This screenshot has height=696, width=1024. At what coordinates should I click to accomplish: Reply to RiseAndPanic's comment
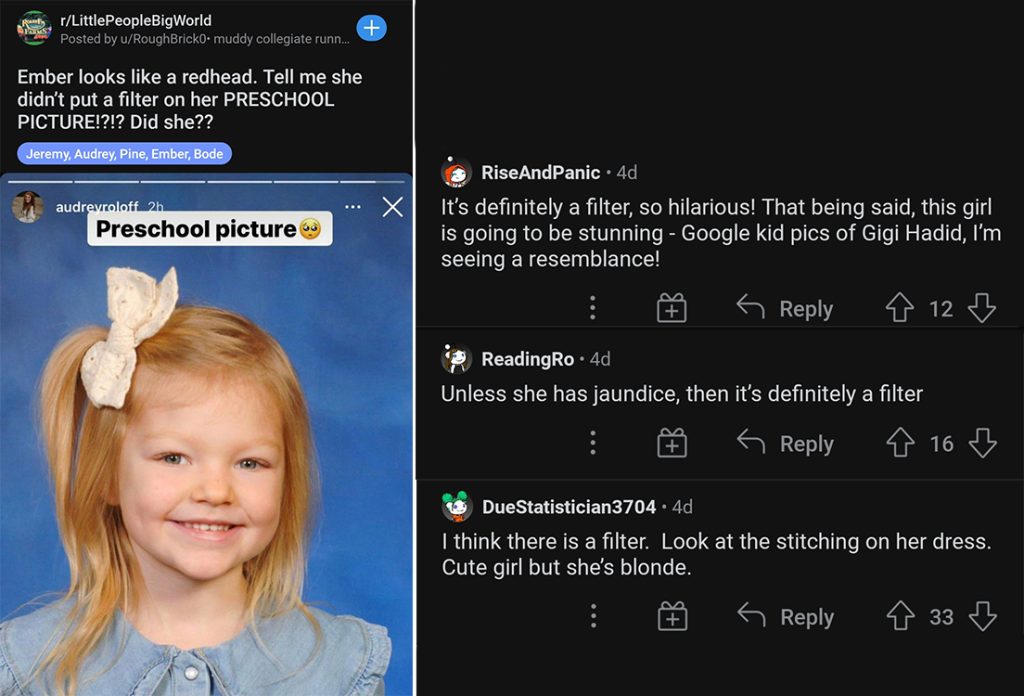[x=785, y=309]
